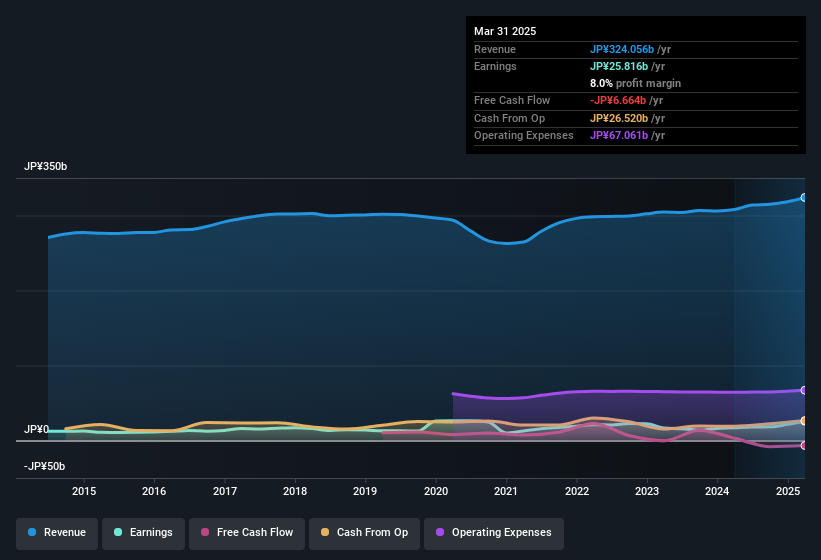Click the JP¥324.056b revenue value

pyautogui.click(x=622, y=49)
